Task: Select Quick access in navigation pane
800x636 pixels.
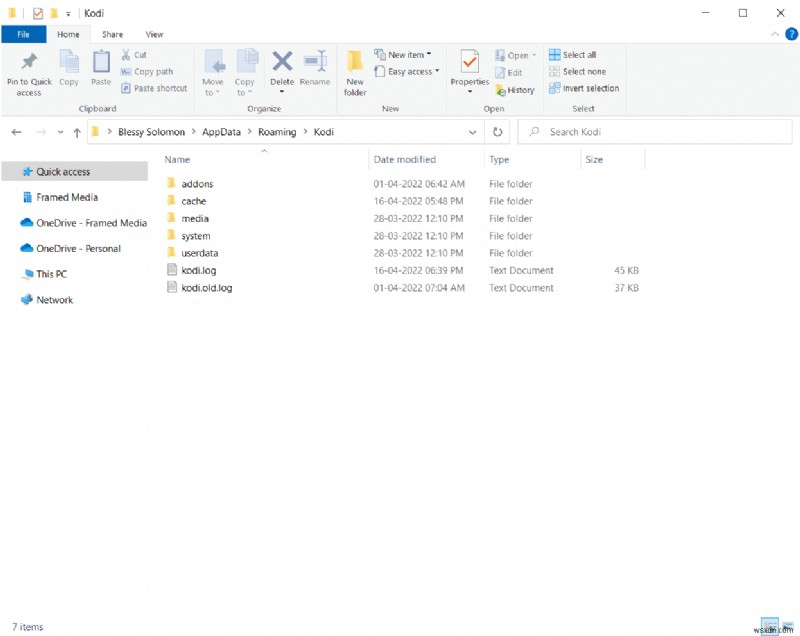Action: pos(74,172)
